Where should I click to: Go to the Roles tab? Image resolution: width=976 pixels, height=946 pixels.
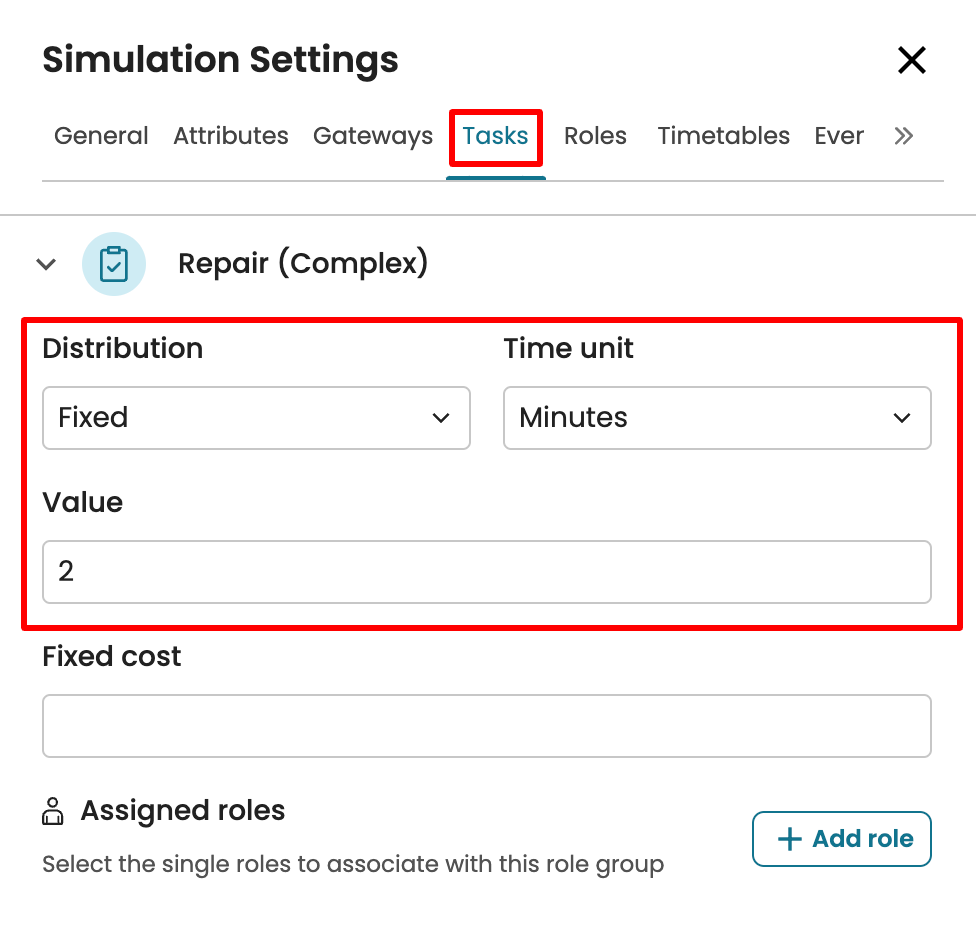[x=595, y=136]
